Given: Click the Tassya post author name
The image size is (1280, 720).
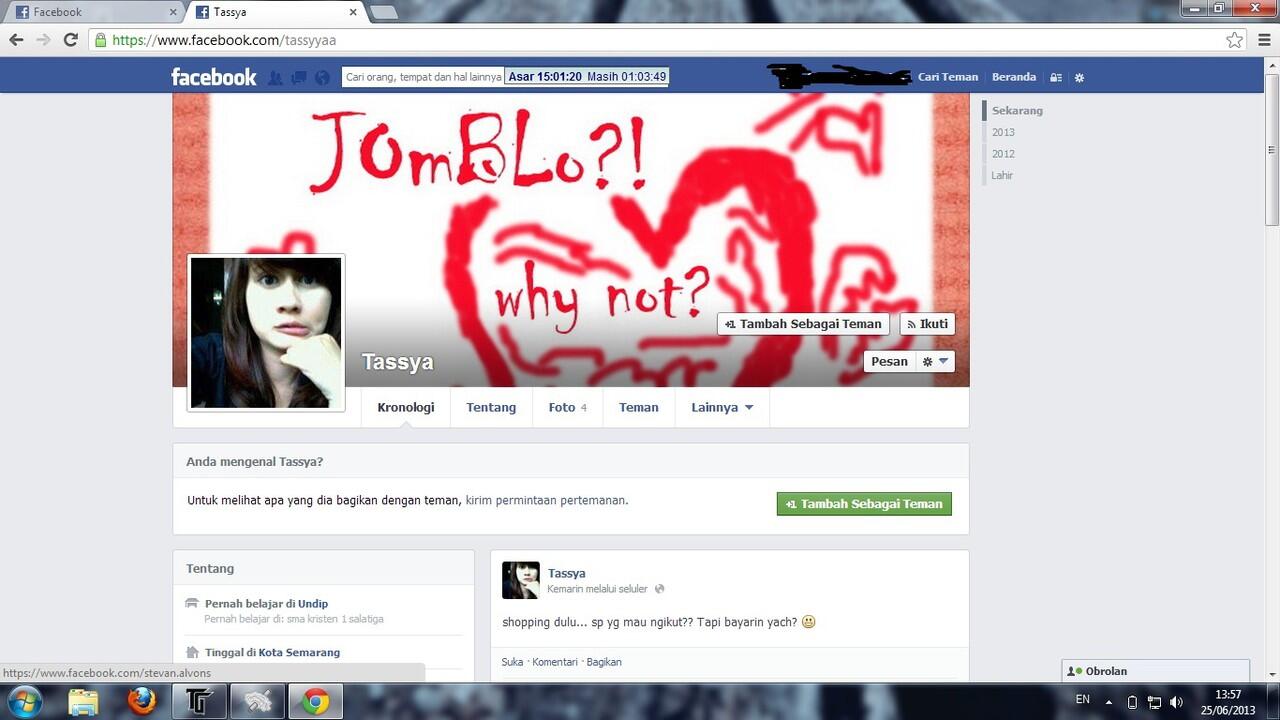Looking at the screenshot, I should click(x=567, y=573).
